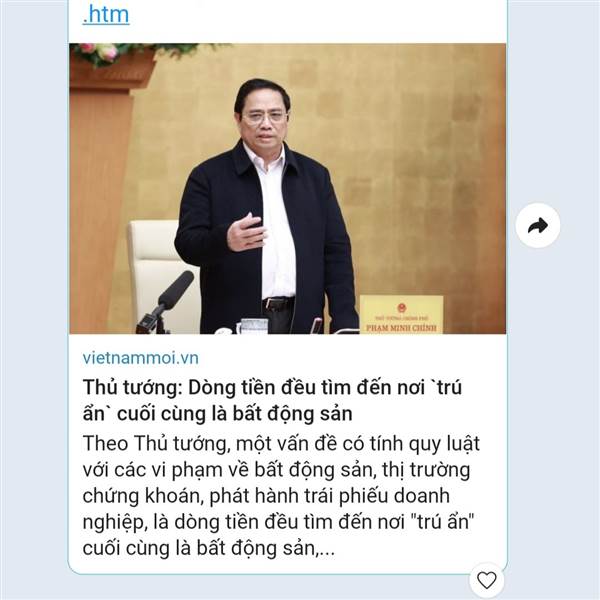Viewport: 600px width, 600px height.
Task: Open the .htm hyperlink at the top
Action: click(106, 15)
